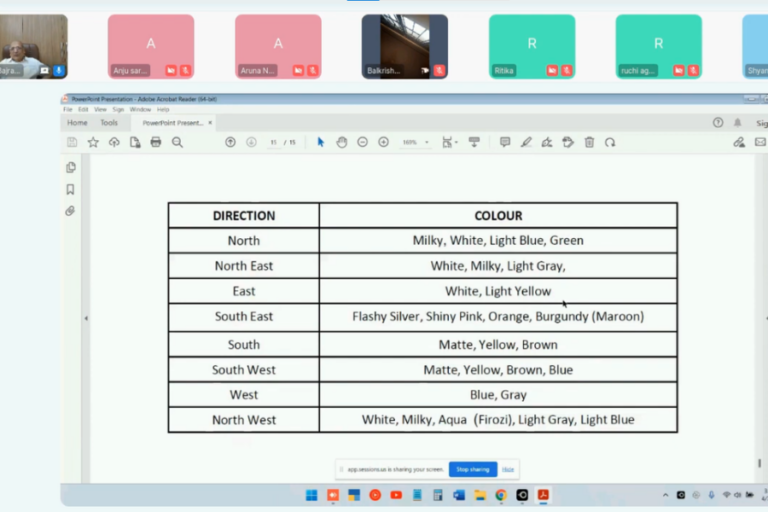Open Windows Start menu on taskbar
Viewport: 768px width, 512px height.
(x=312, y=495)
